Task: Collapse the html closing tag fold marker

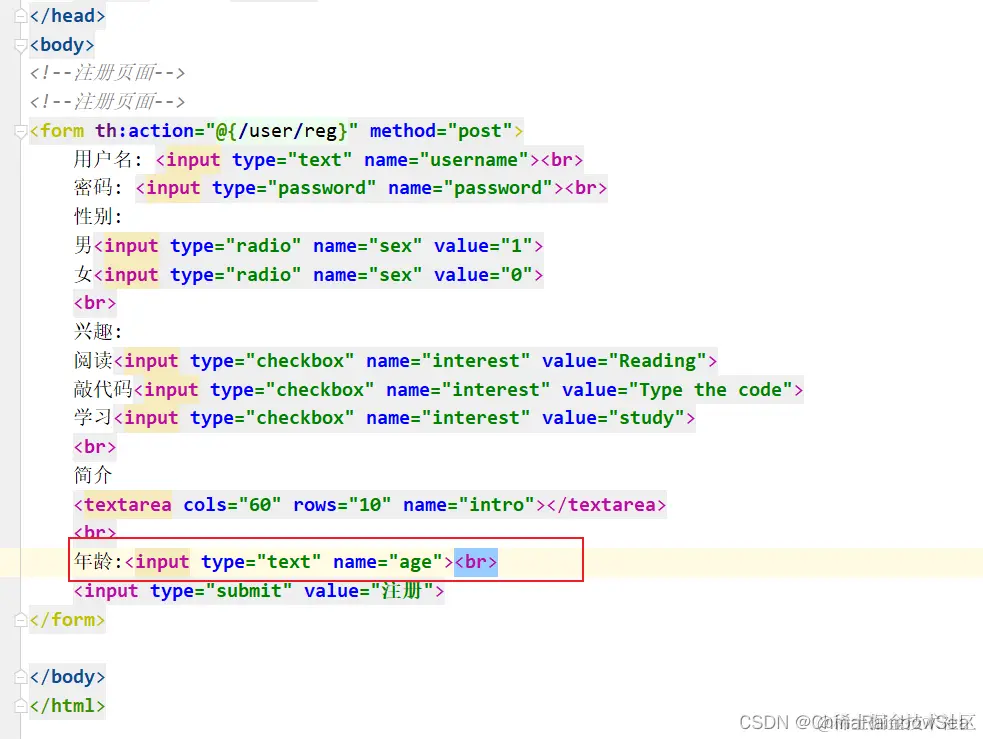Action: pos(21,706)
